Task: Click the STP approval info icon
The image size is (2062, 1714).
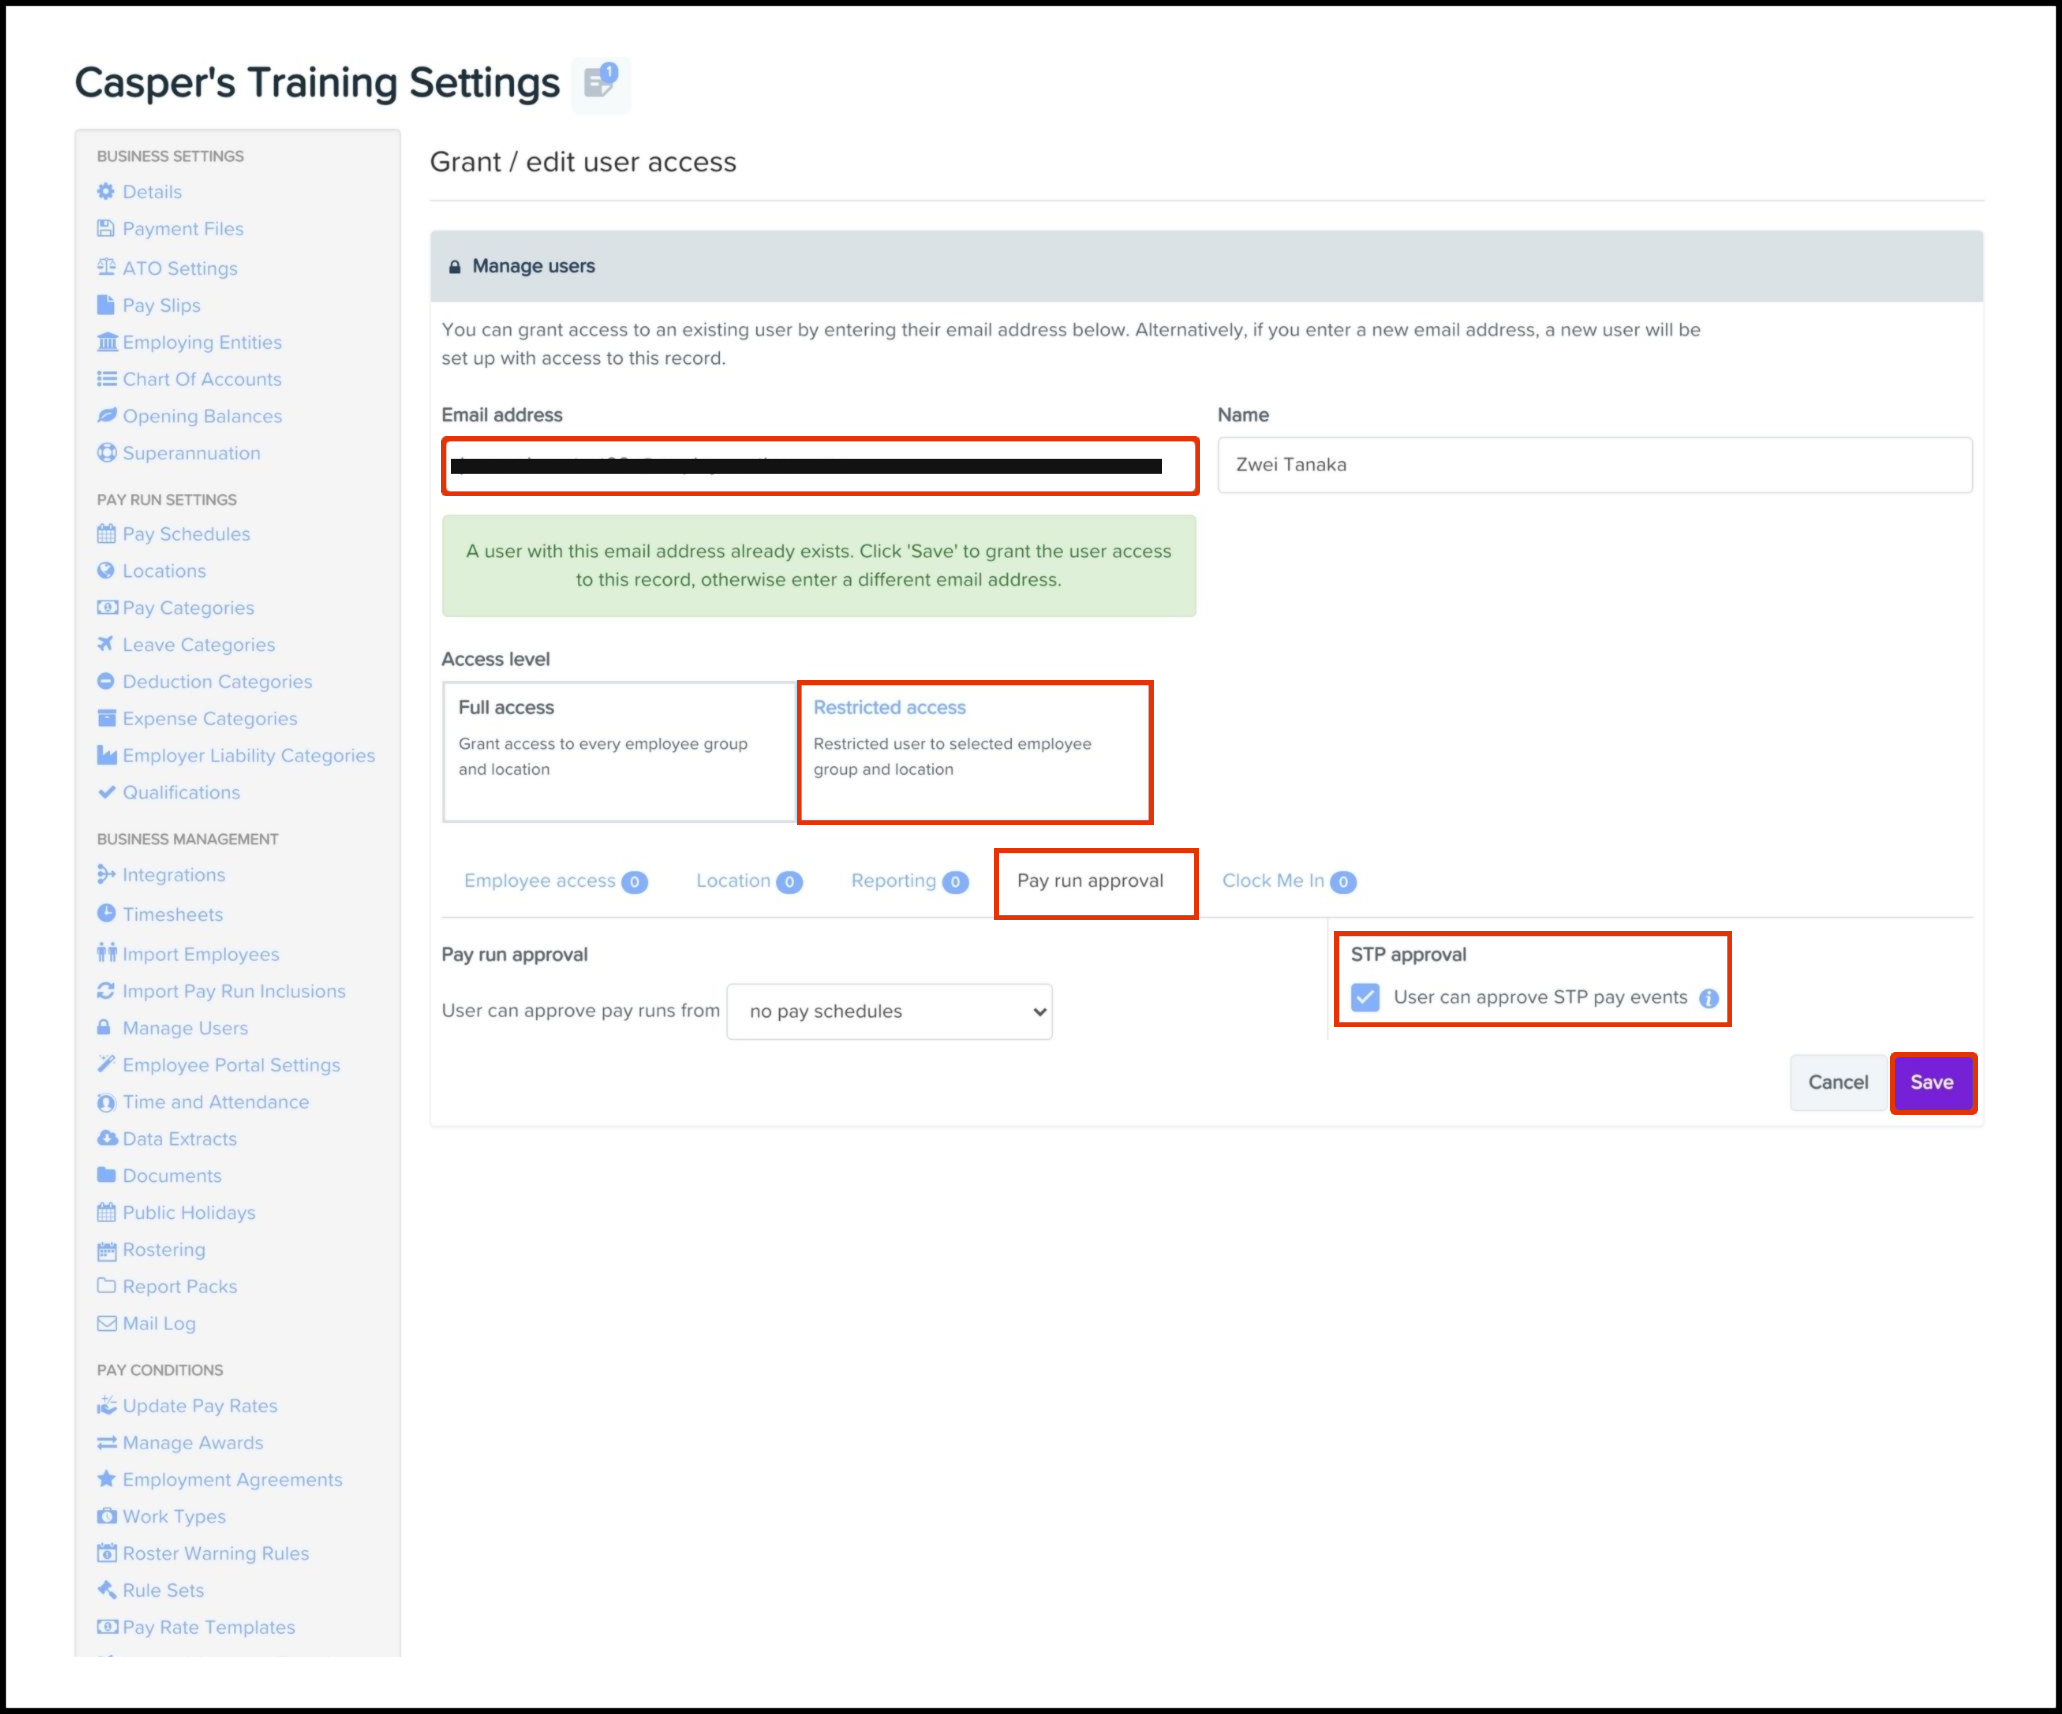Action: (x=1709, y=998)
